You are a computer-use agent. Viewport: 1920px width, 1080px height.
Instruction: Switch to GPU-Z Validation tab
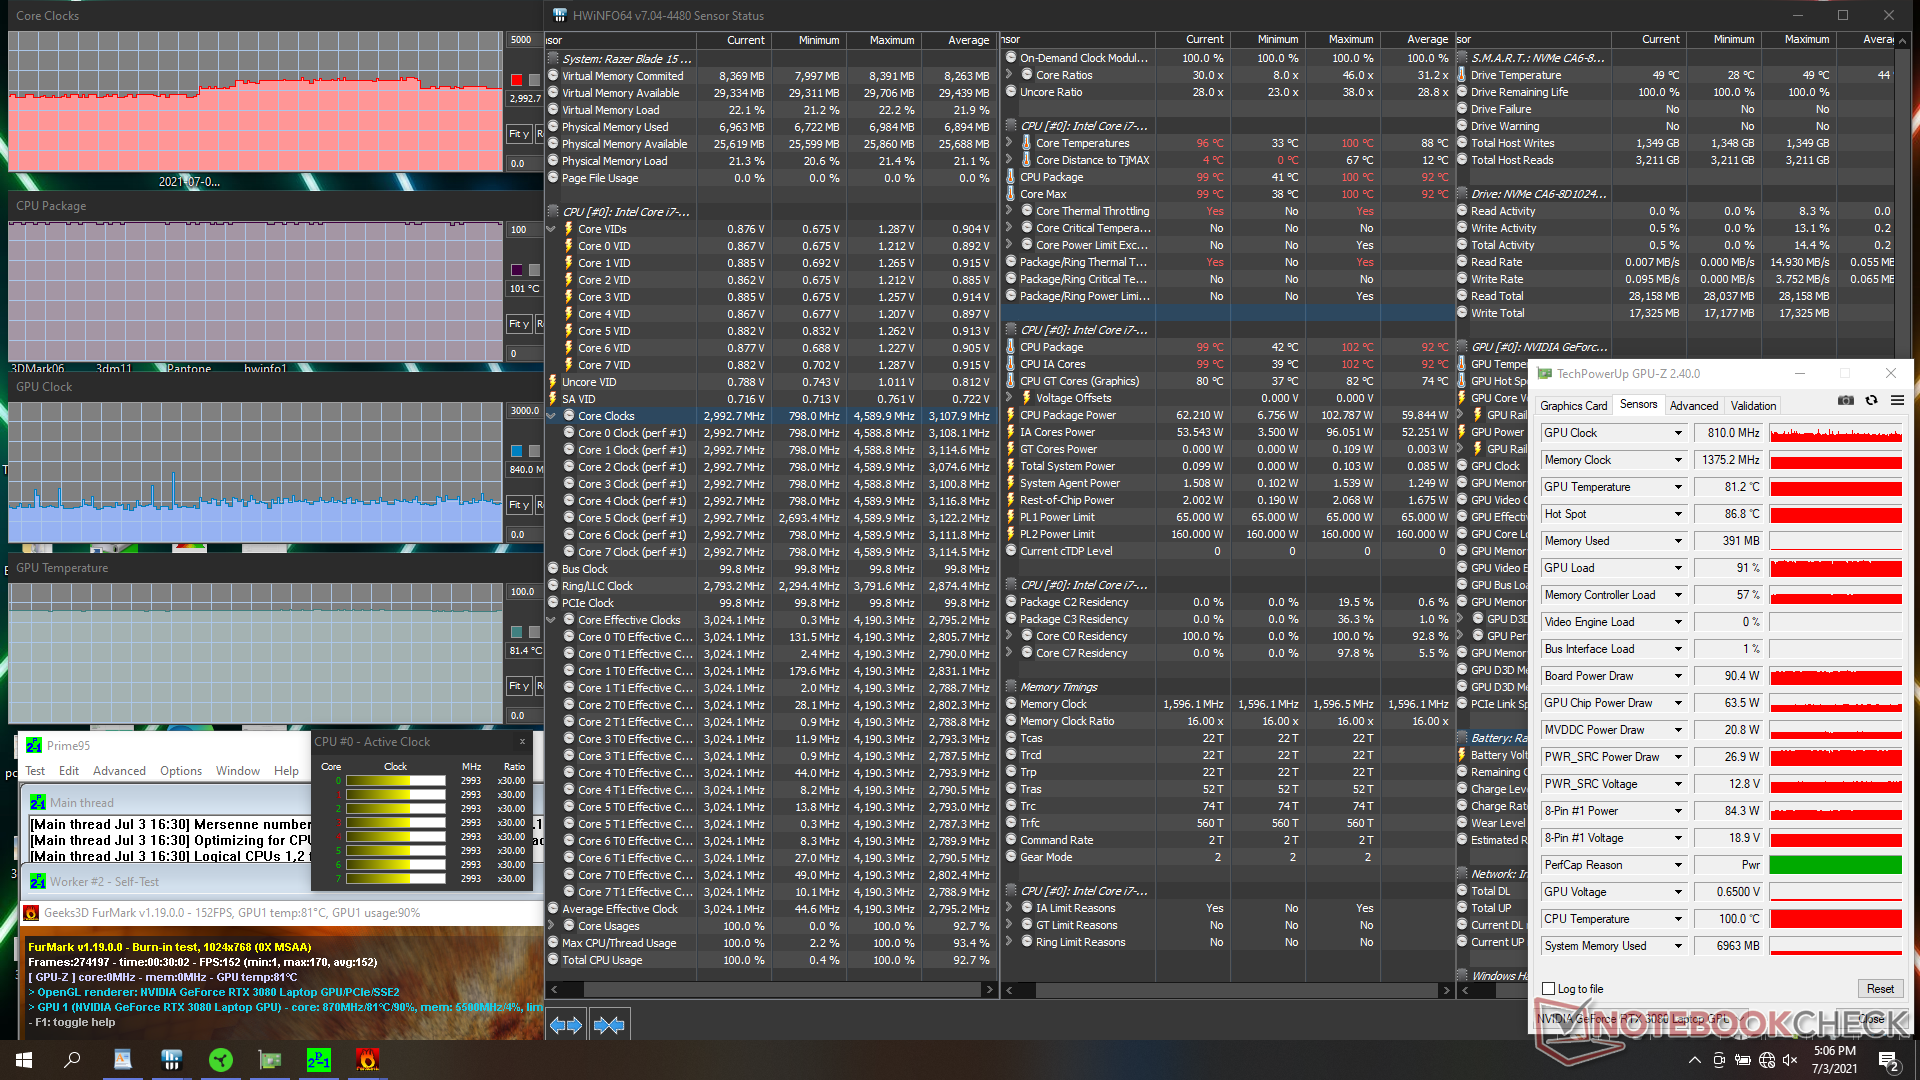[x=1754, y=405]
